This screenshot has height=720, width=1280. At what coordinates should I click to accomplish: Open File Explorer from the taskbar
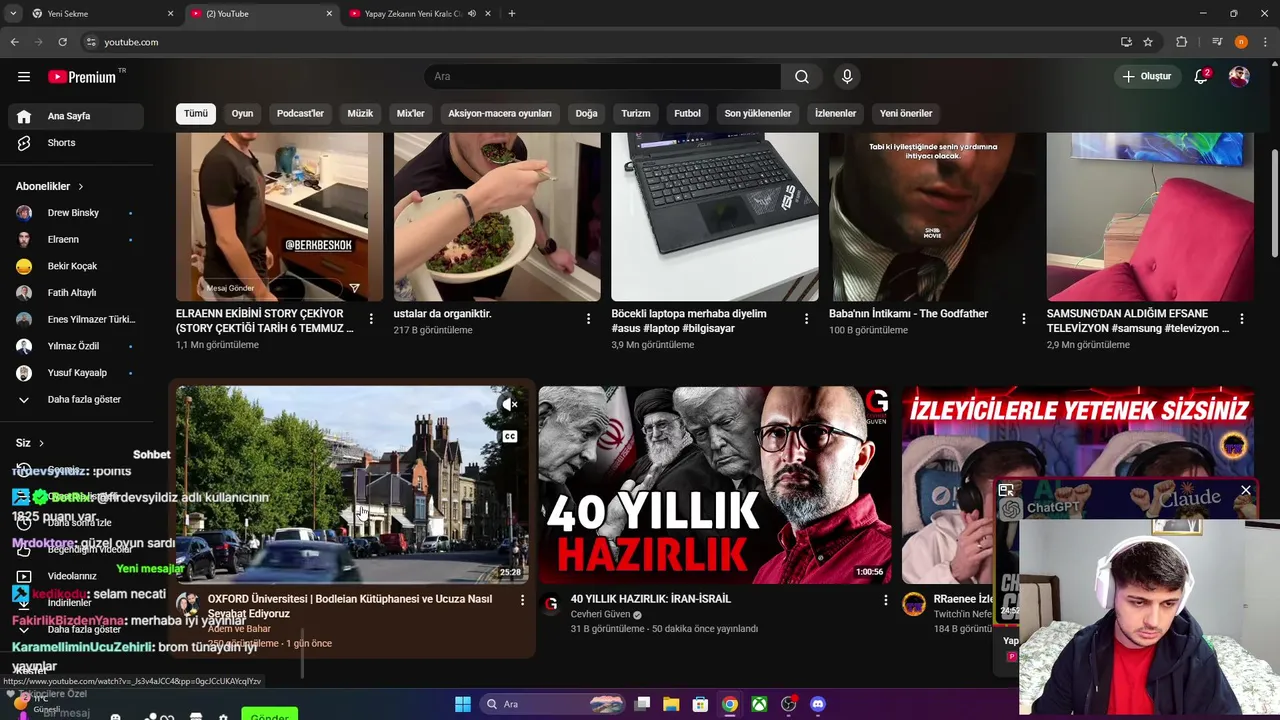pos(671,704)
